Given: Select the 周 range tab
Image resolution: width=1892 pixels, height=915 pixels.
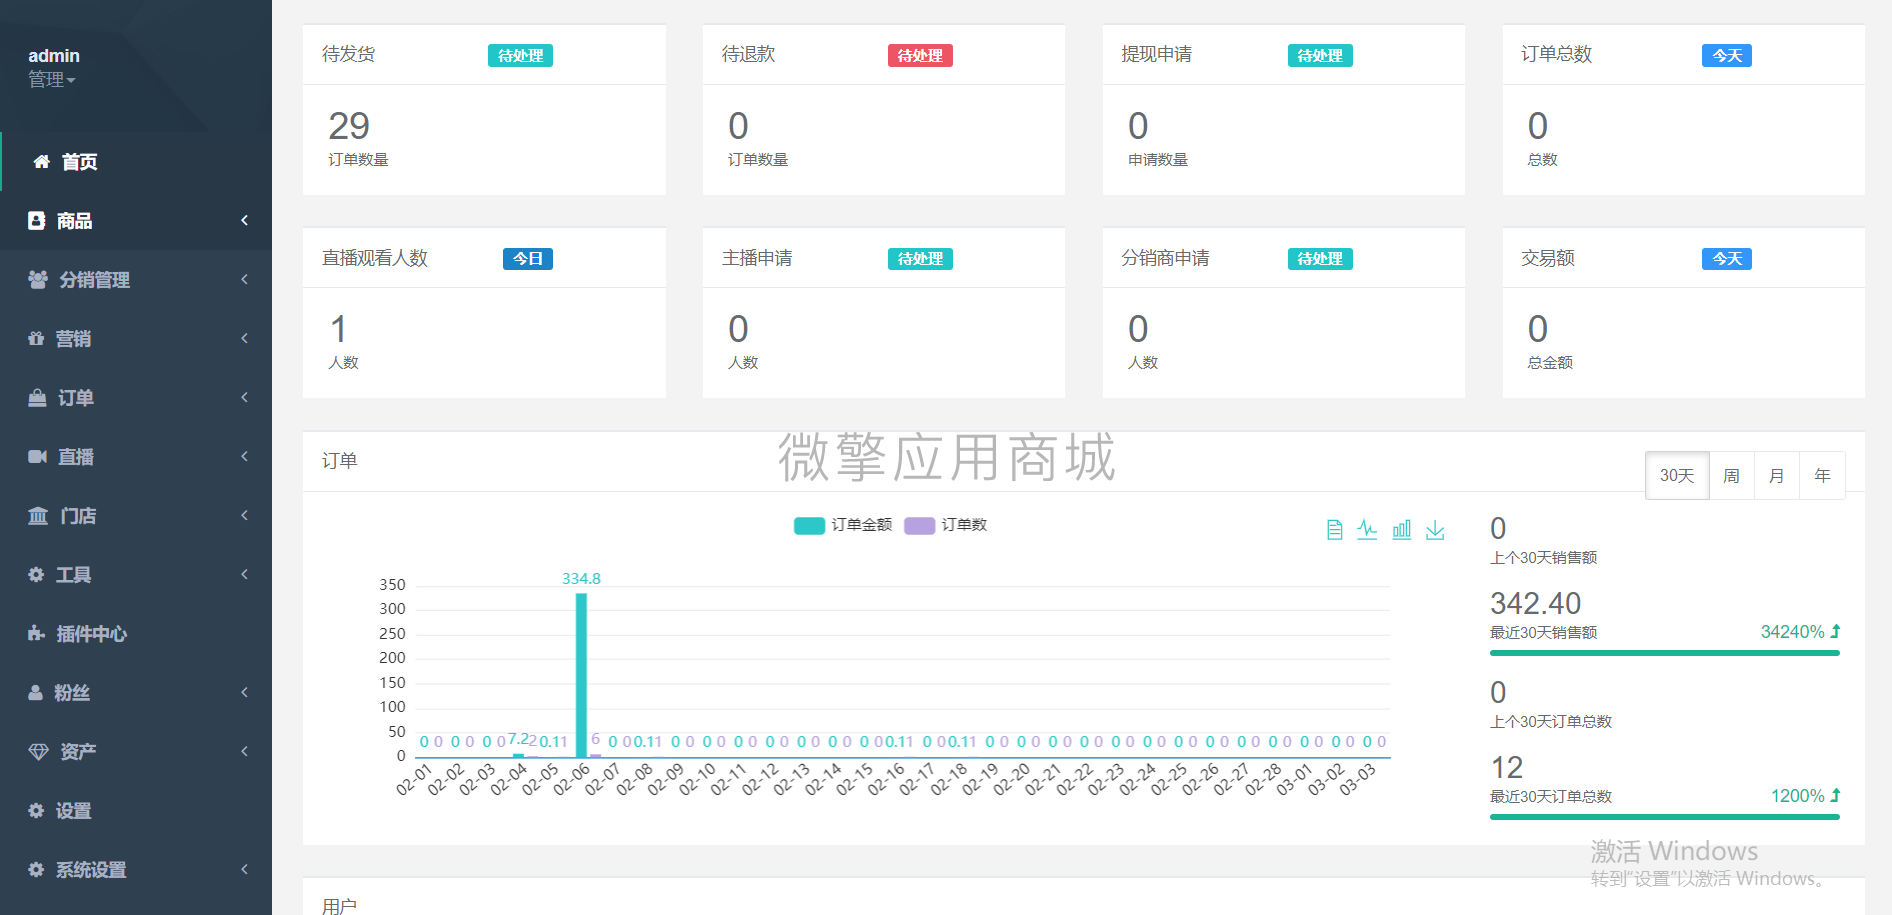Looking at the screenshot, I should 1731,476.
